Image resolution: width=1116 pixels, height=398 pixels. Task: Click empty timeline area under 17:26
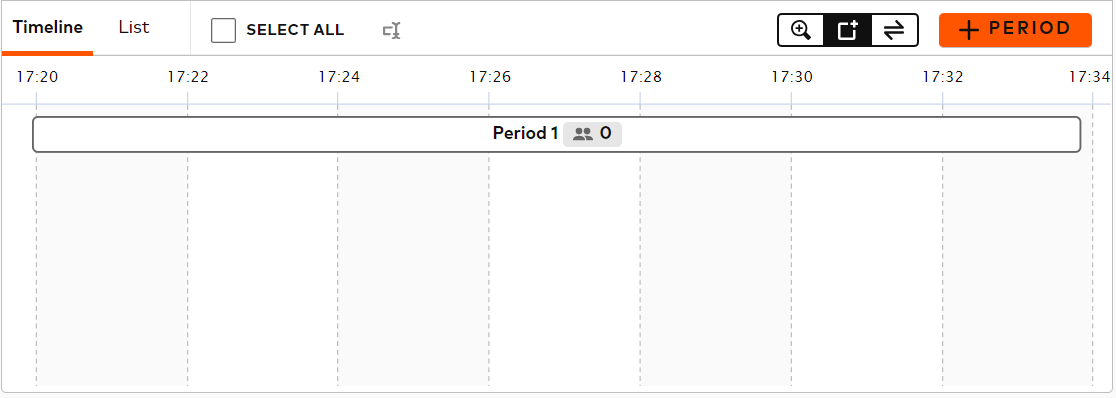pyautogui.click(x=489, y=271)
